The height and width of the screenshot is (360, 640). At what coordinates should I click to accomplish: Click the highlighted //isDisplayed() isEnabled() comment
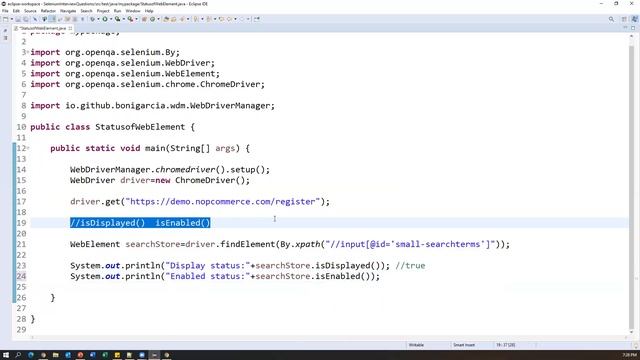[x=140, y=223]
